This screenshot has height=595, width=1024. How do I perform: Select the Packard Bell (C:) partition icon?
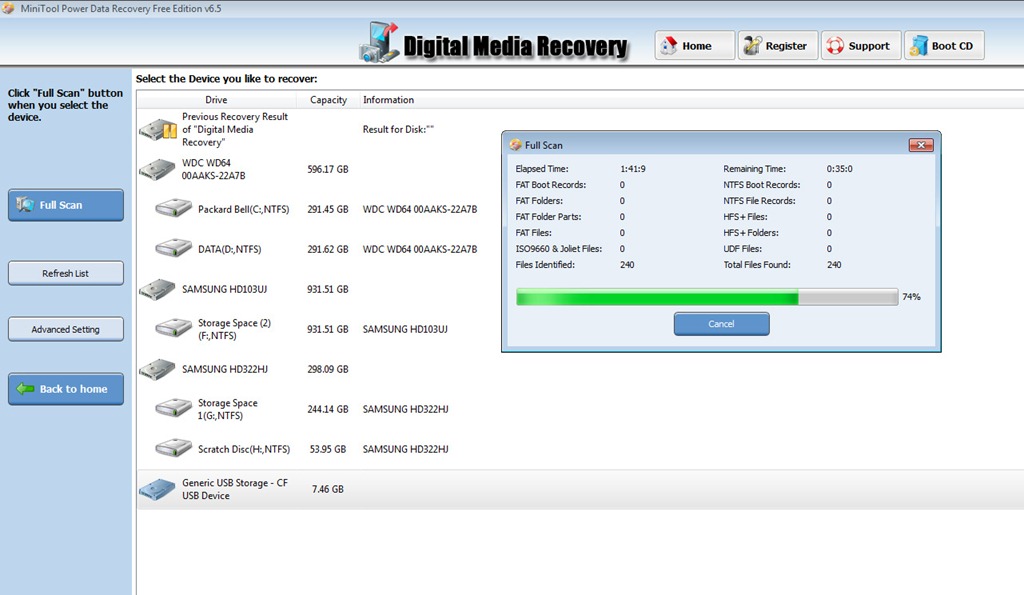click(x=173, y=209)
